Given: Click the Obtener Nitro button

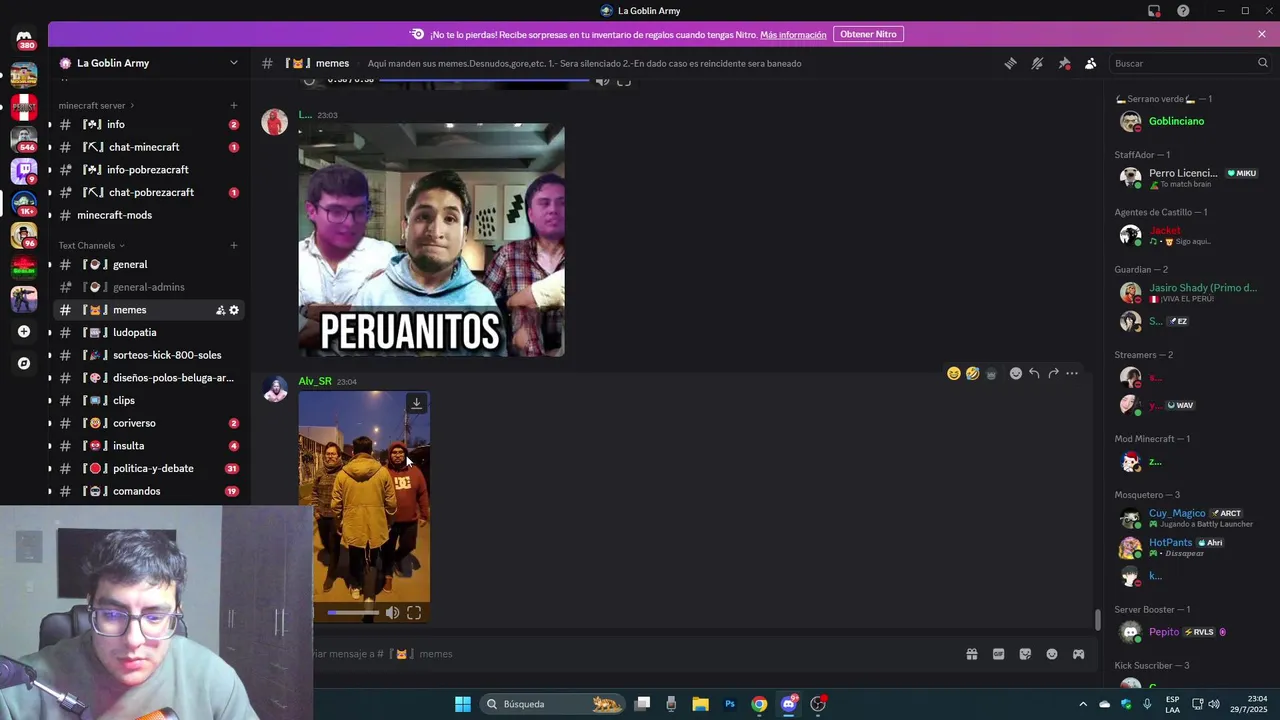Looking at the screenshot, I should click(868, 34).
